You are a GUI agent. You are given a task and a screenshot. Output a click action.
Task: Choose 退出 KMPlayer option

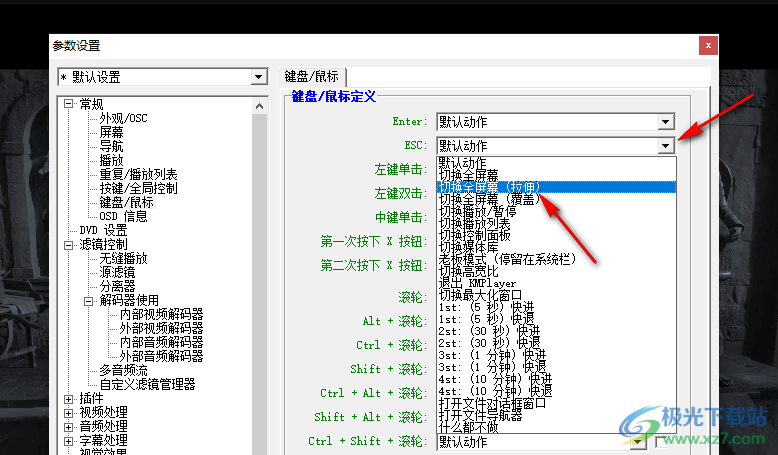coord(556,283)
